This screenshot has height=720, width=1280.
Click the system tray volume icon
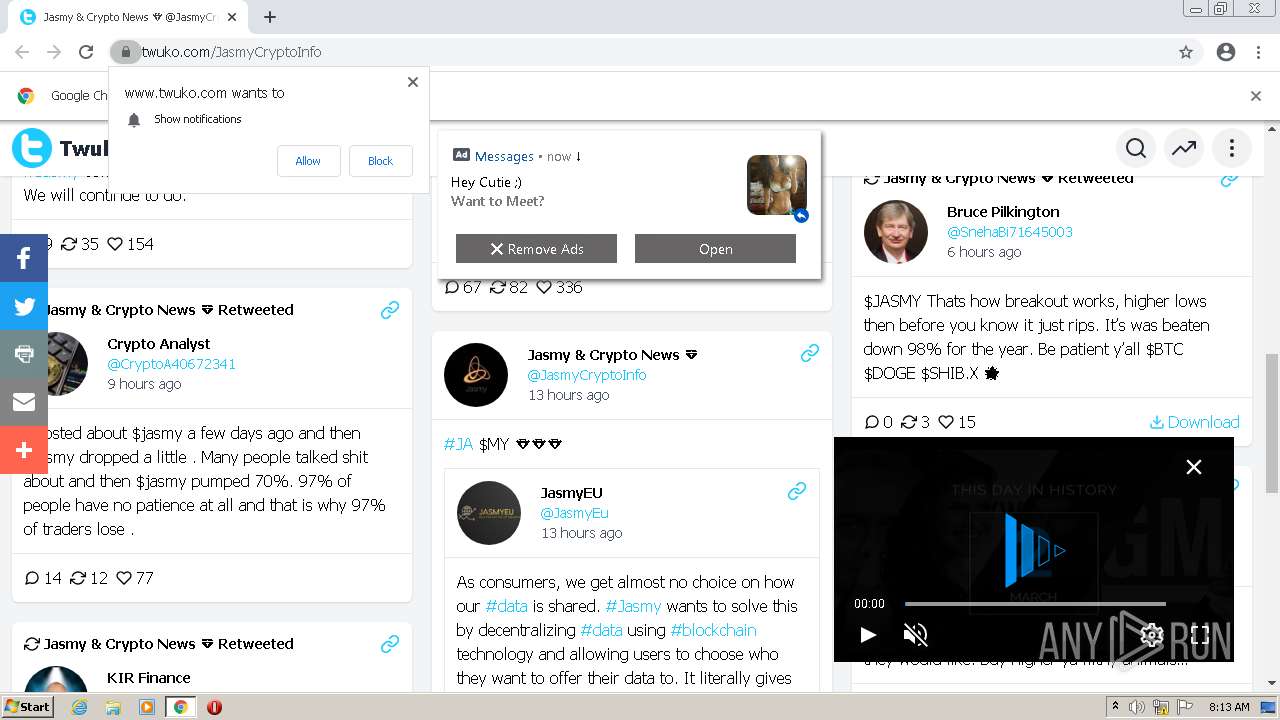1137,707
